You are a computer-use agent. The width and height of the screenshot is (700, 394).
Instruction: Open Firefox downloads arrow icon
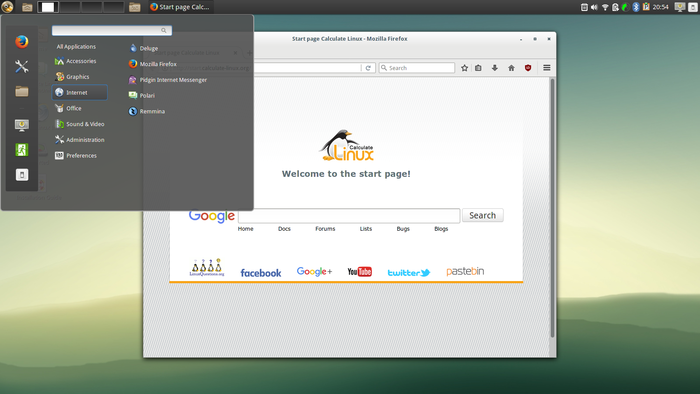(x=495, y=68)
